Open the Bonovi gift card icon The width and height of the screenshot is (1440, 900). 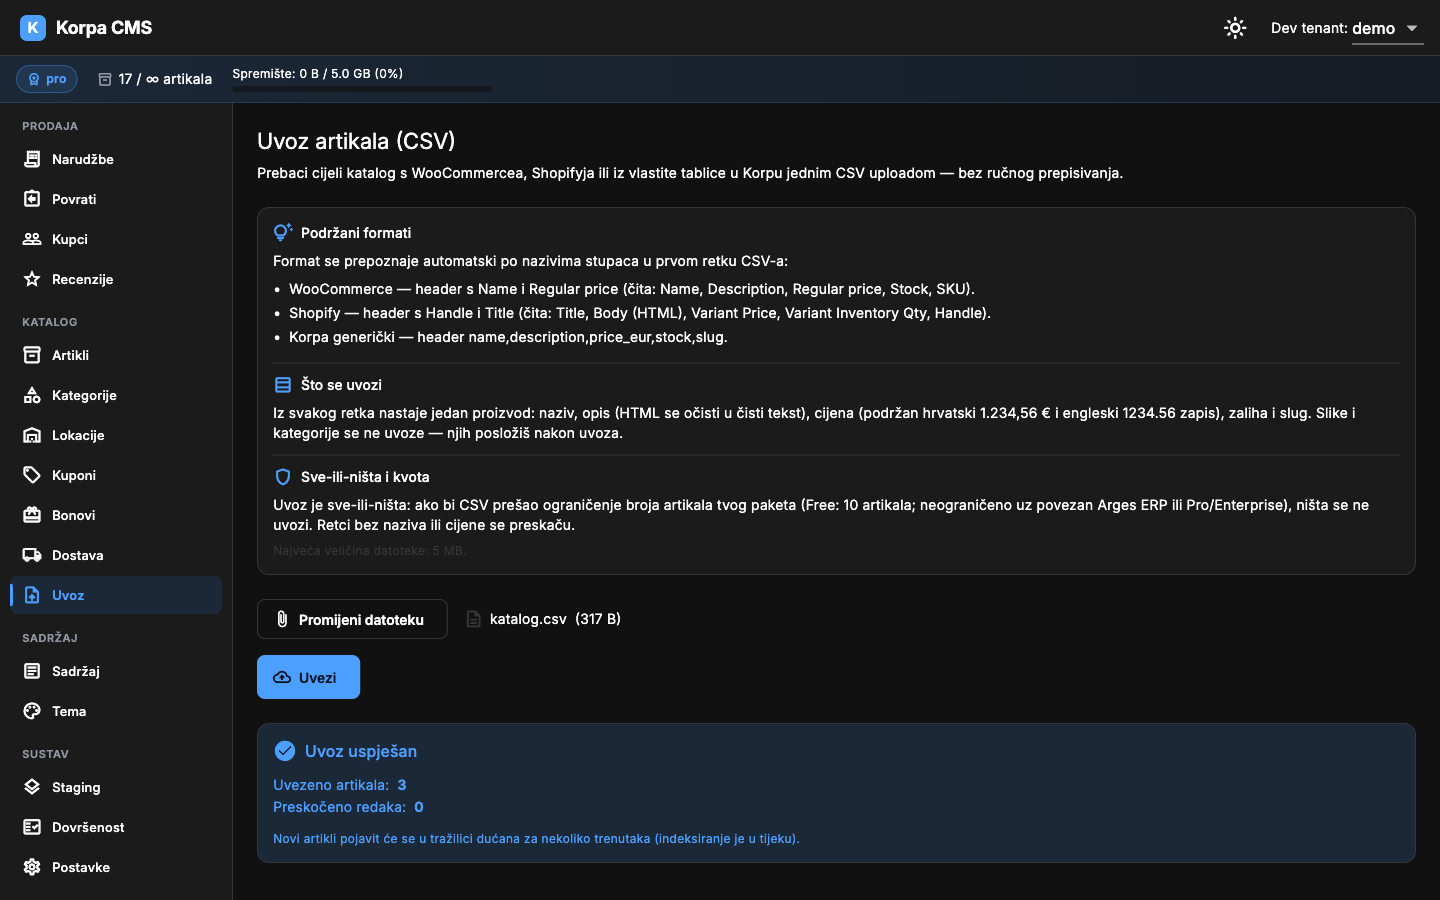[32, 515]
